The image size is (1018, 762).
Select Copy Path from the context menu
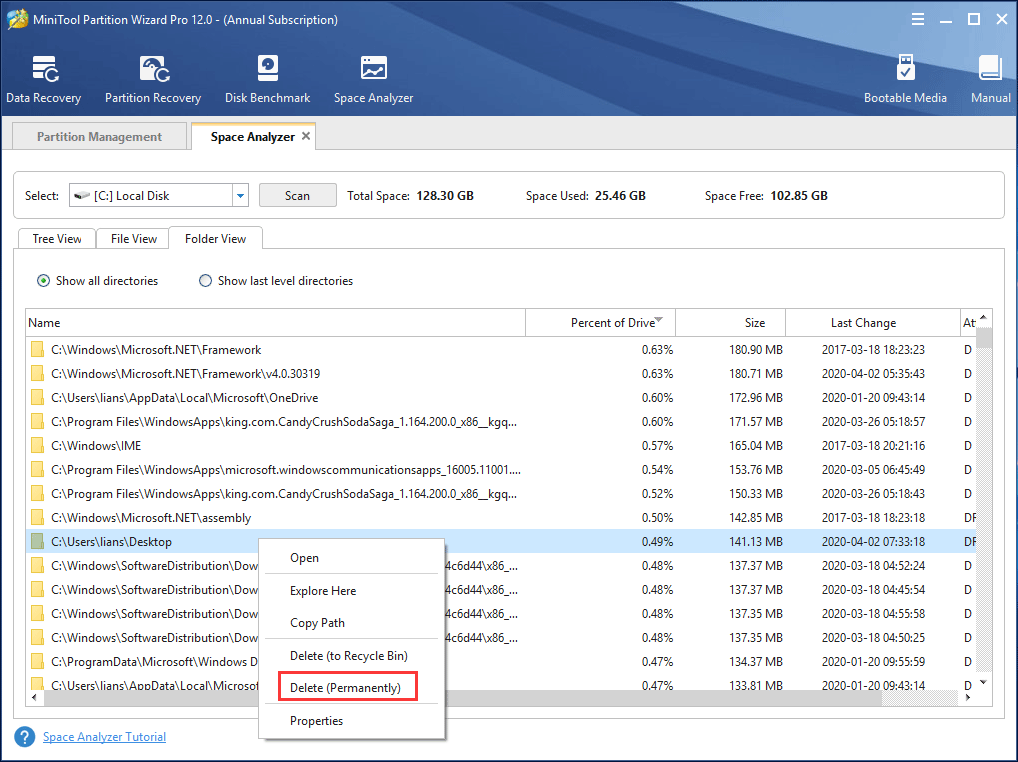click(351, 622)
